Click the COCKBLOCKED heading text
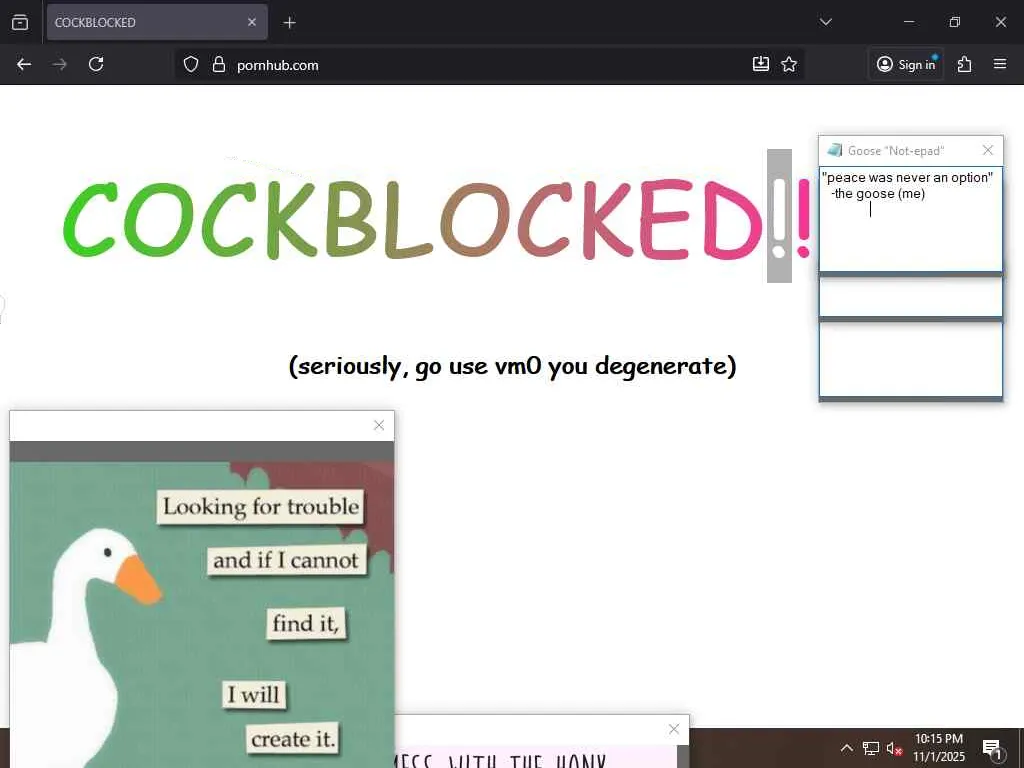 (438, 219)
